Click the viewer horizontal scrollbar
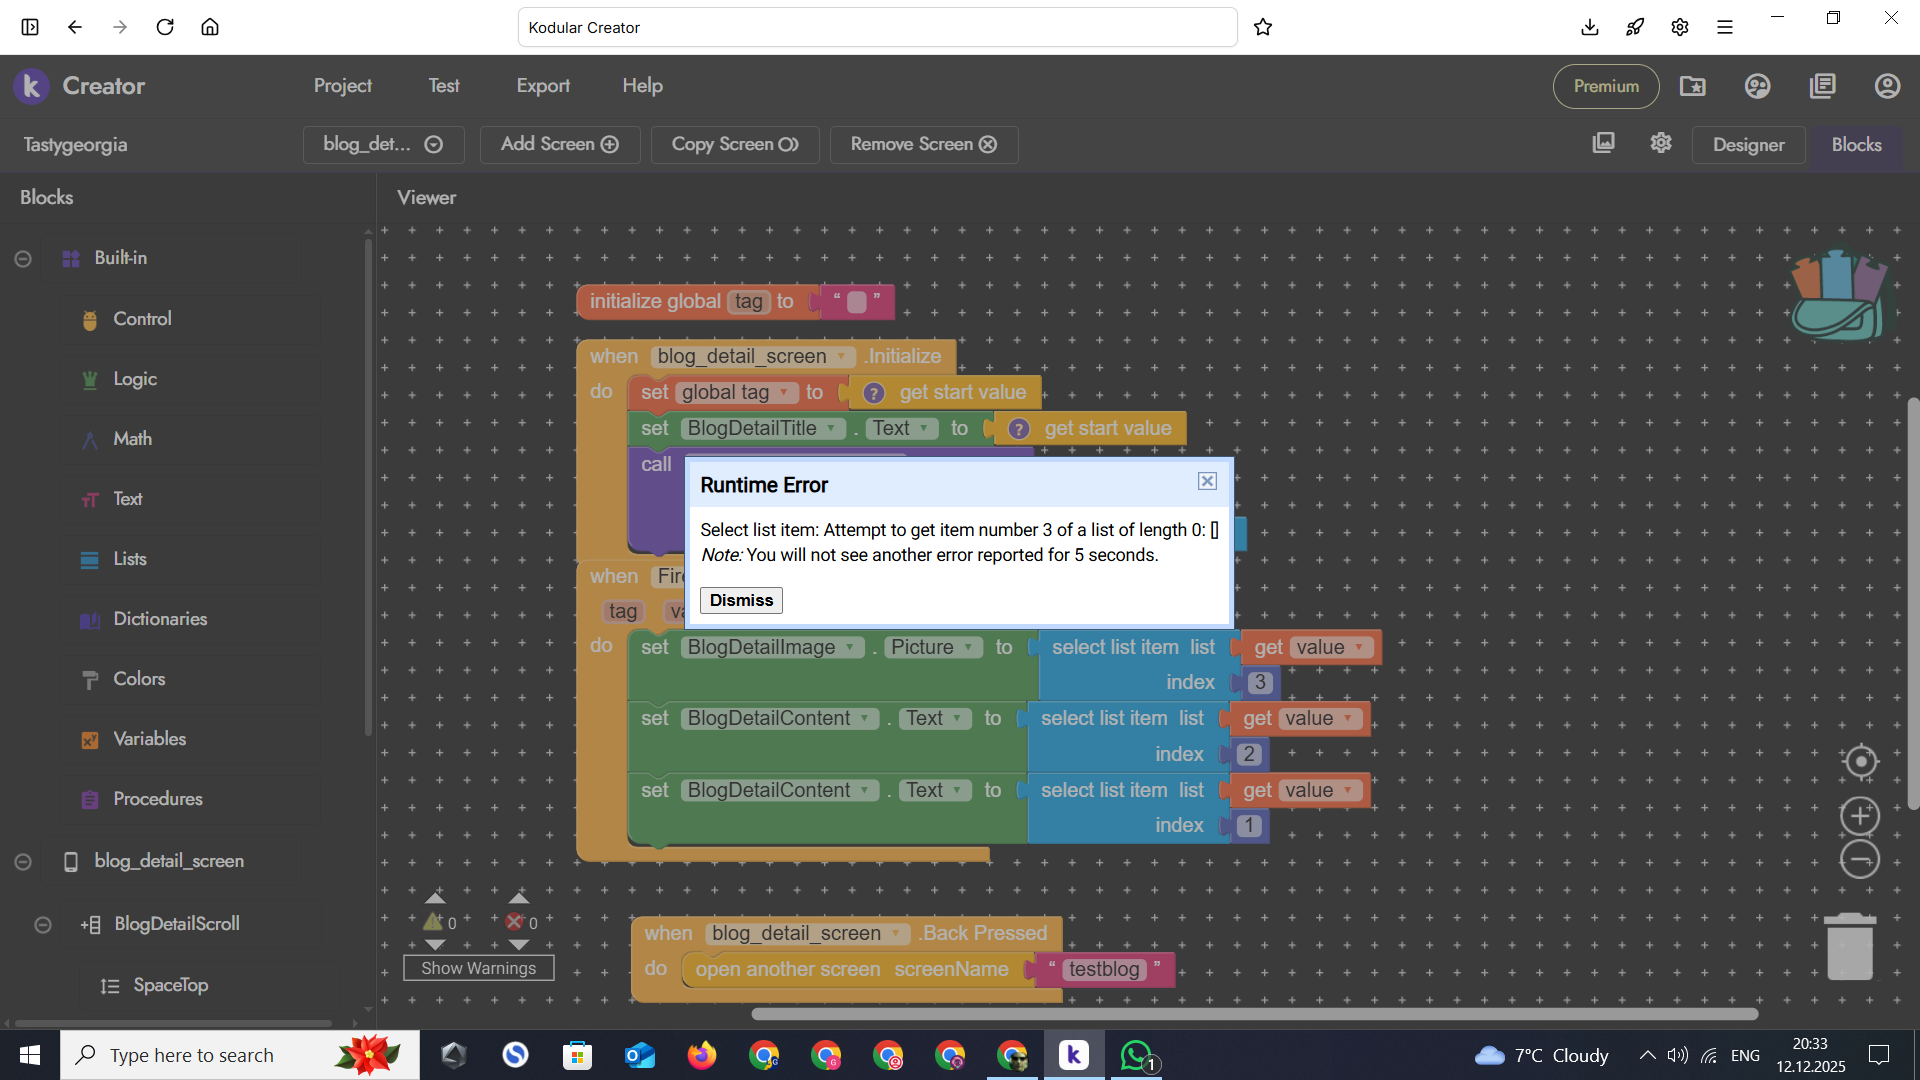1920x1080 pixels. [x=1254, y=1014]
